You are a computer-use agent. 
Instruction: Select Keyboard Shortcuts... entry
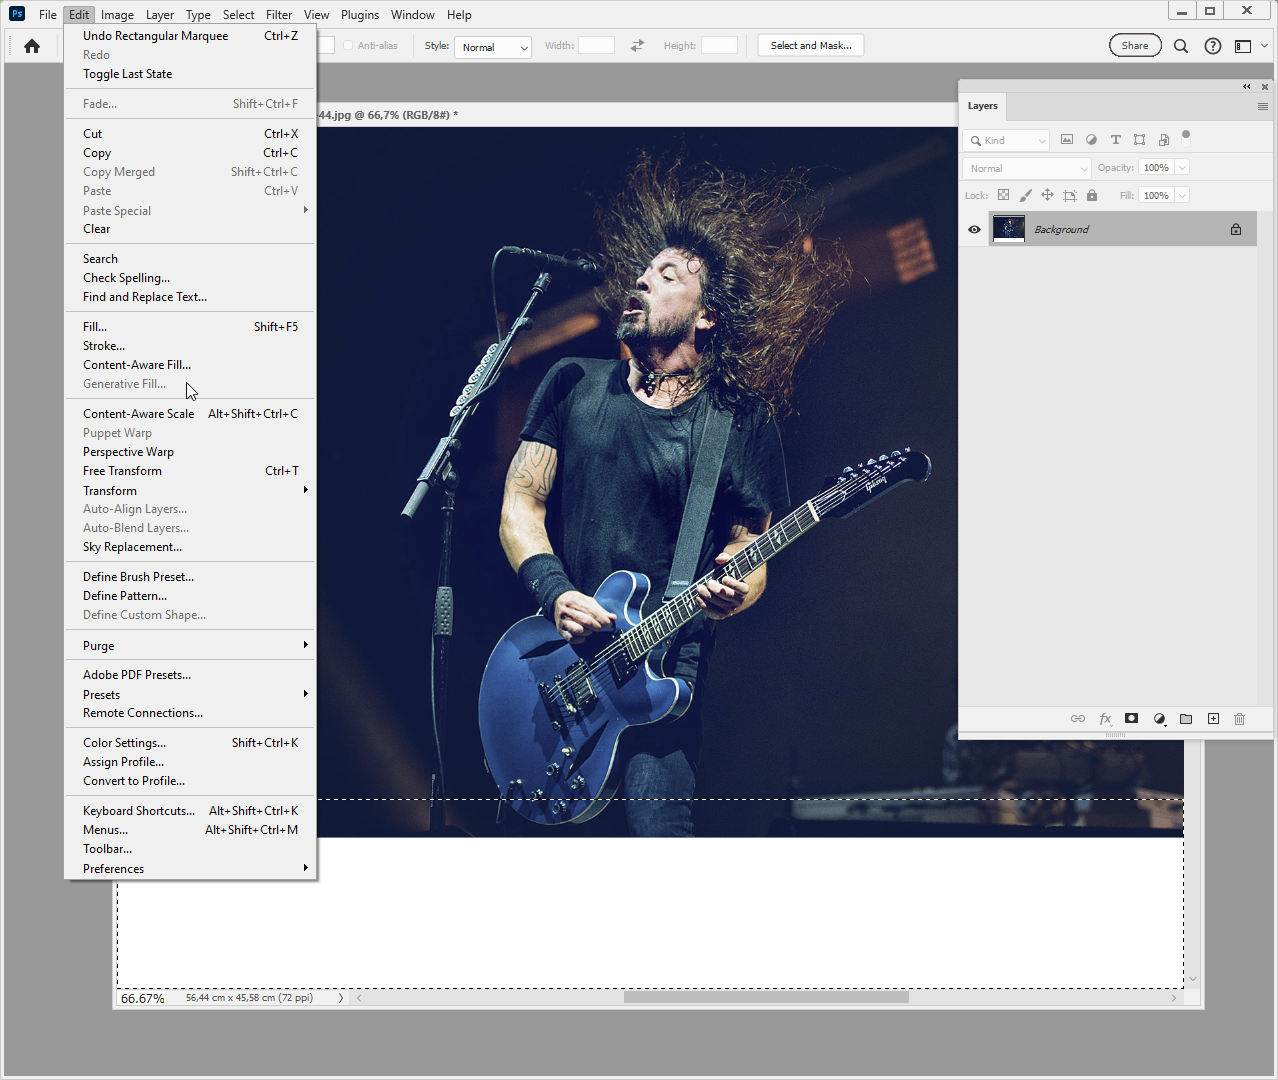[190, 811]
